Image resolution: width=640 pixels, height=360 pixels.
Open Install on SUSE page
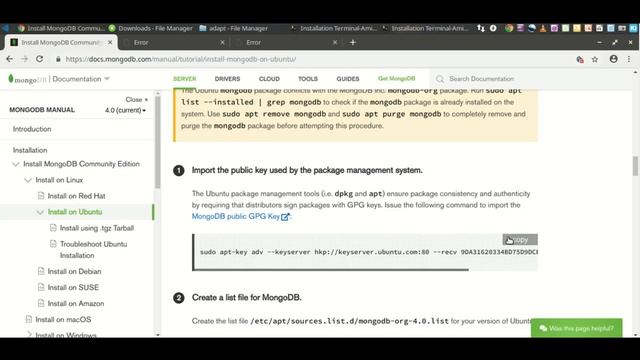73,287
